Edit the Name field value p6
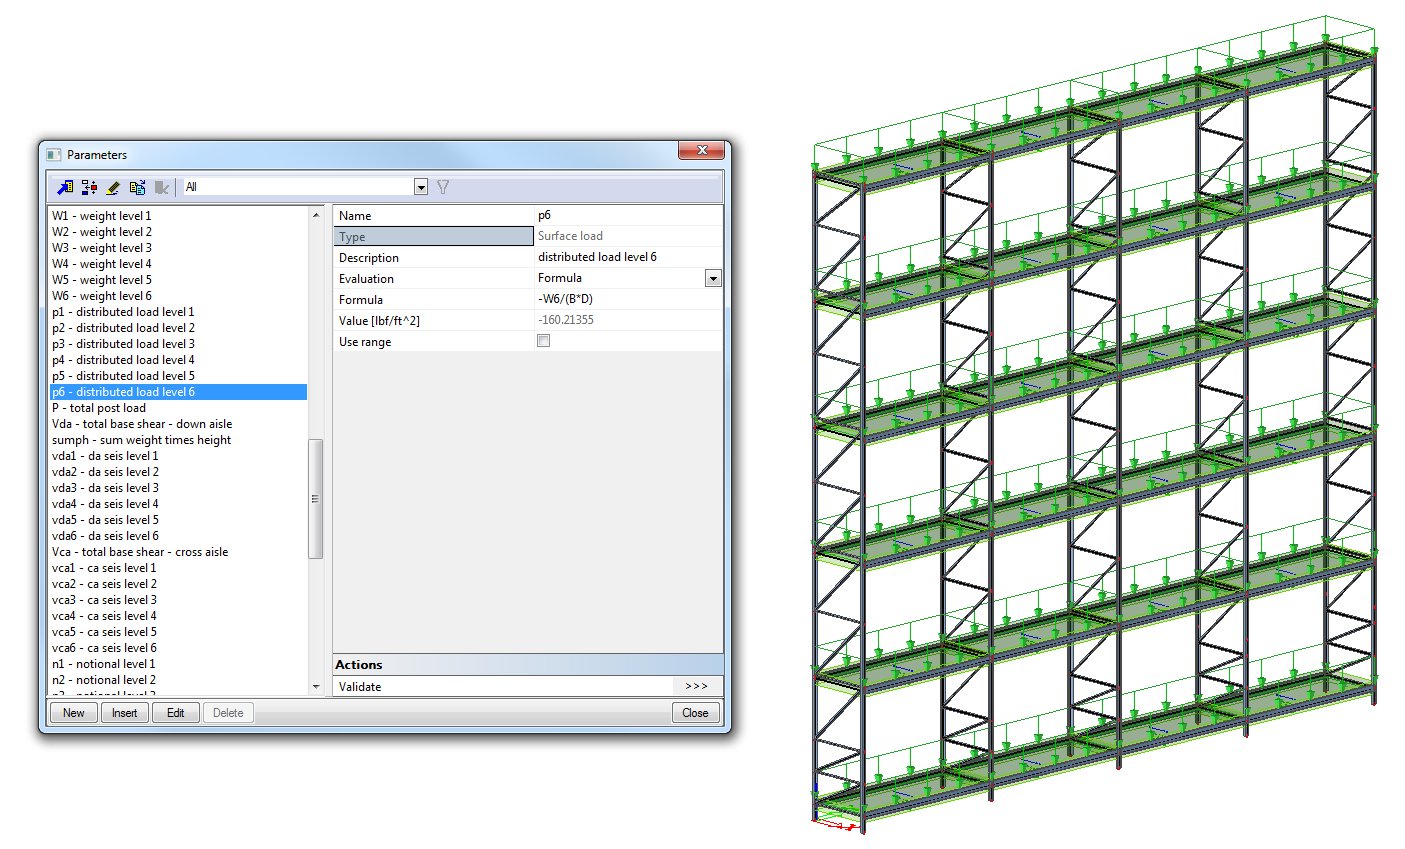Image resolution: width=1405 pixels, height=849 pixels. coord(629,215)
